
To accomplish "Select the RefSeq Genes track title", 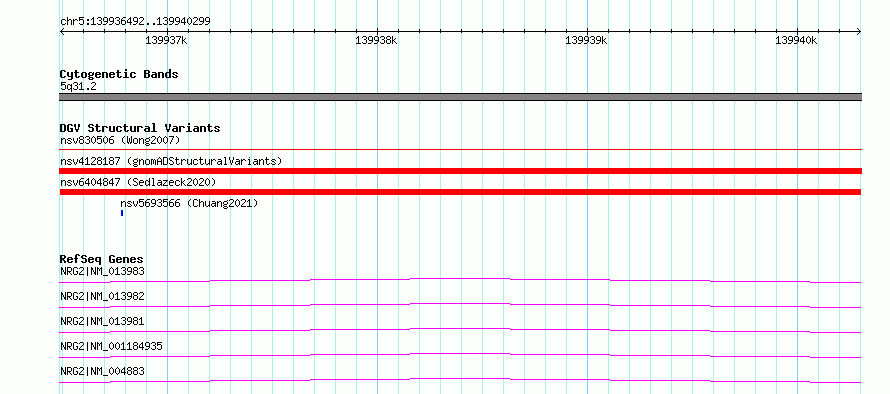I will pyautogui.click(x=102, y=259).
